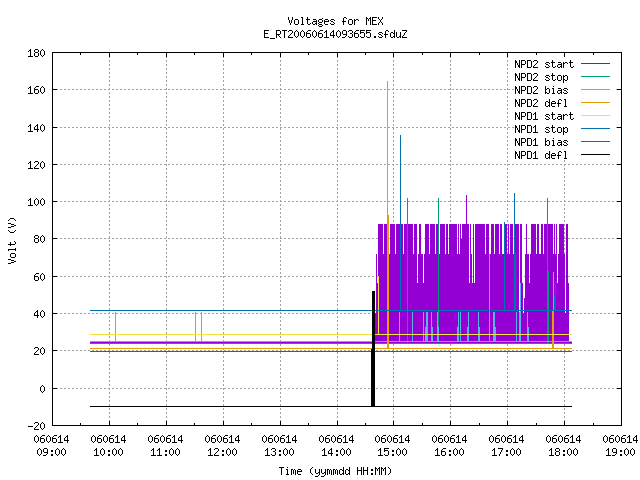The height and width of the screenshot is (480, 640).
Task: Click the x-axis tick label 060614 17:00
Action: point(507,446)
